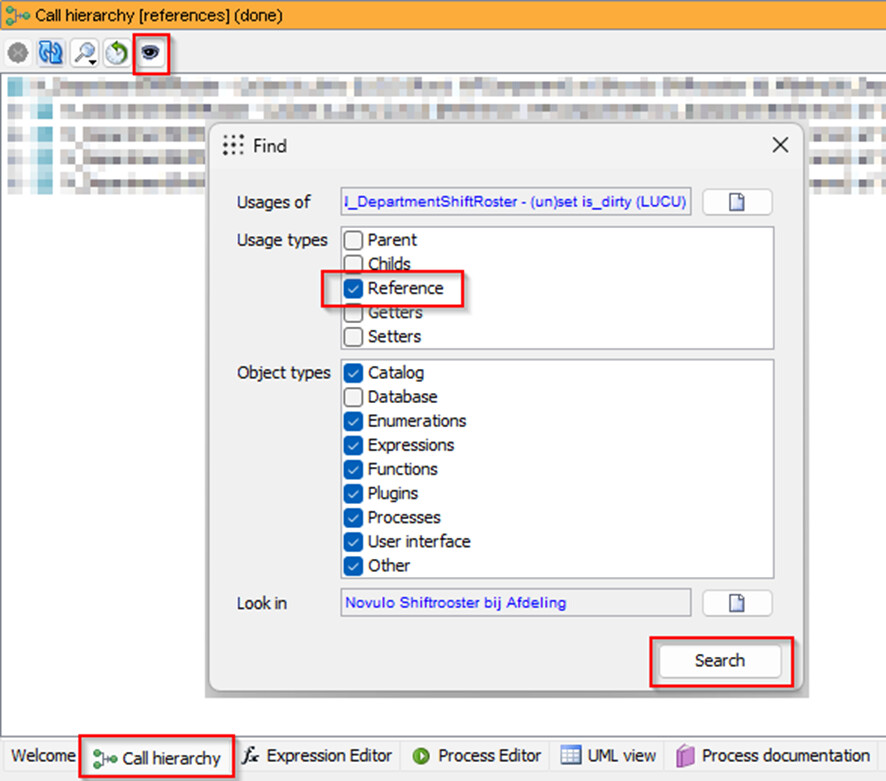Check the Database object type
Screen dimensions: 886x781
click(x=353, y=397)
